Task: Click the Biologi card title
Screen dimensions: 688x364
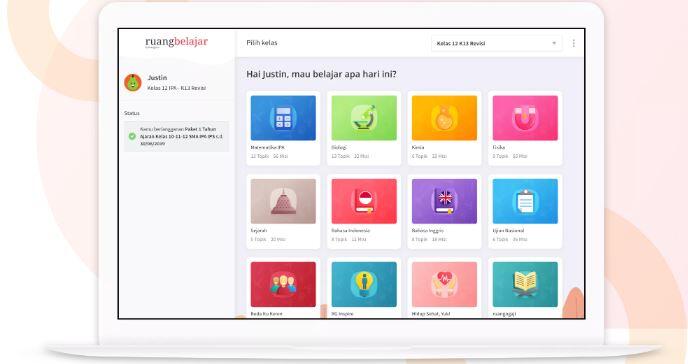Action: pos(339,147)
